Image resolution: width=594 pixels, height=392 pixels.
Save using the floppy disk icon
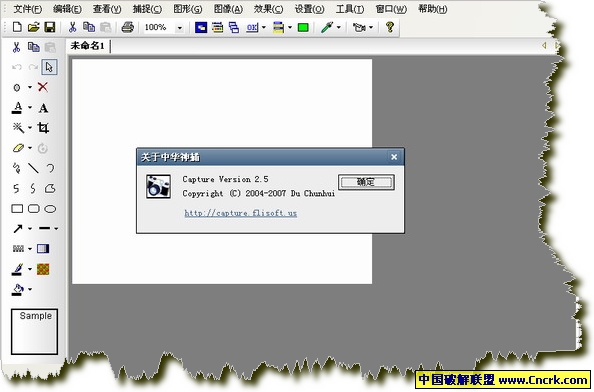(50, 27)
